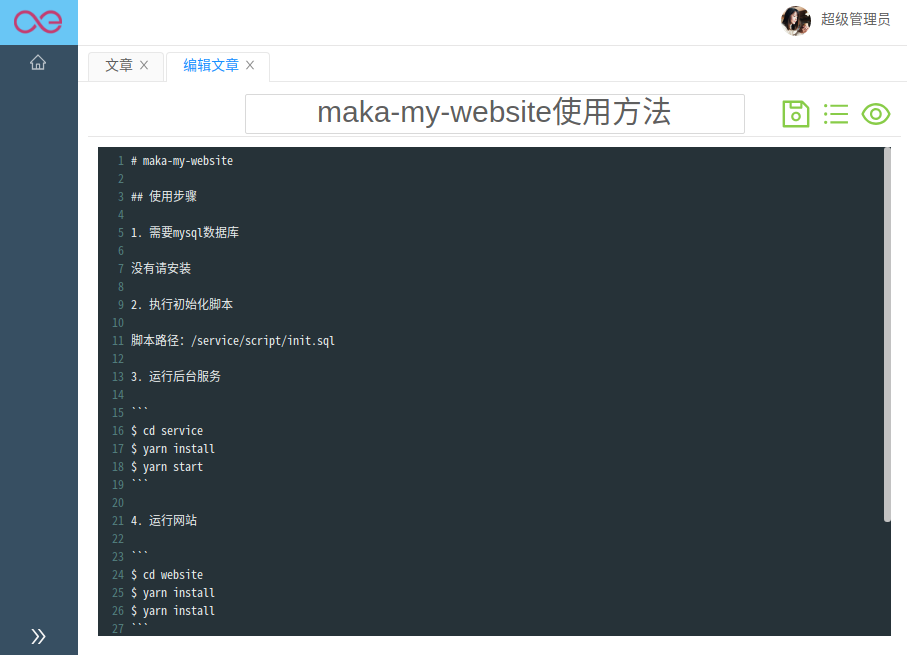Viewport: 907px width, 655px height.
Task: Click '$ yarn install' on line 25
Action: click(172, 593)
